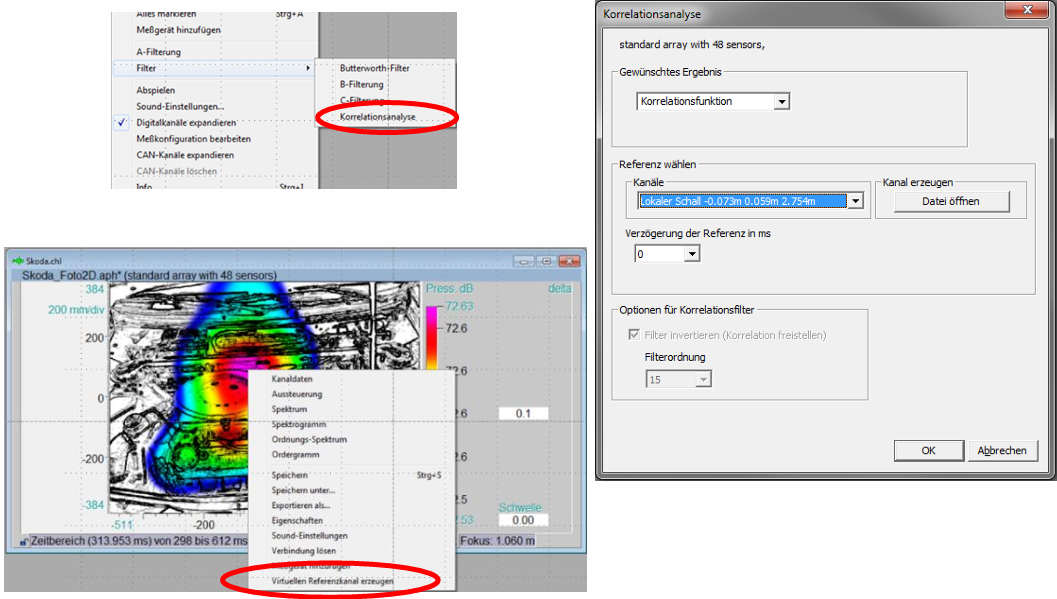Minimize the Skoda.chl window
The height and width of the screenshot is (599, 1057).
coord(522,261)
